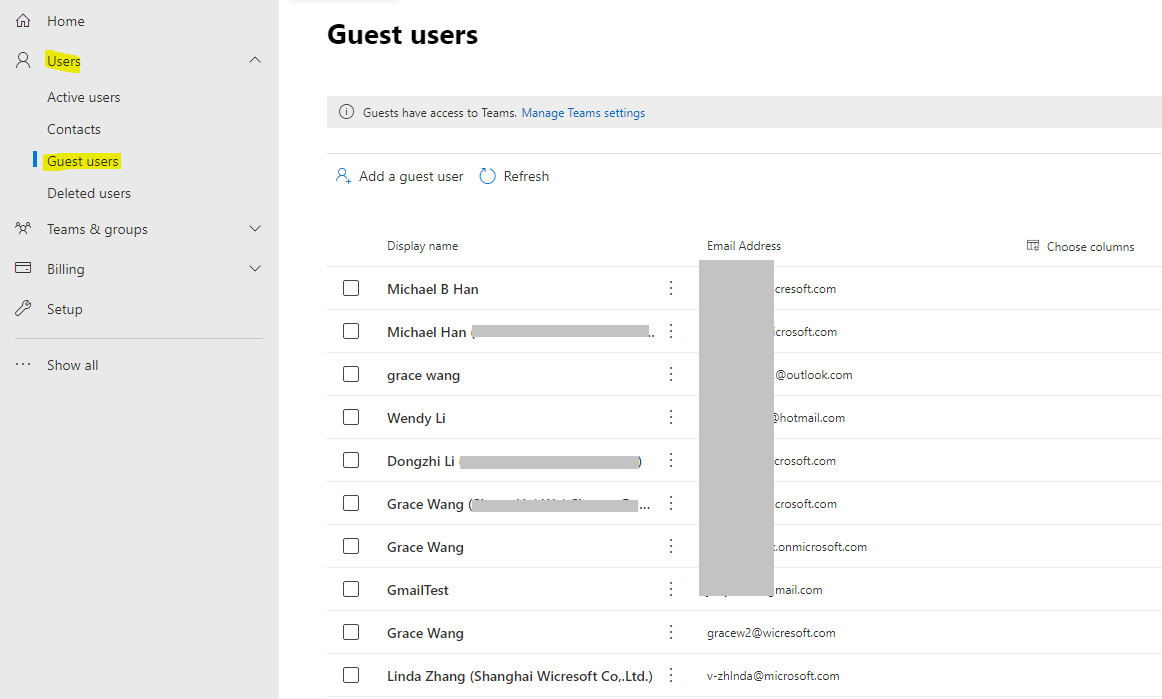Click the Users person icon
Image resolution: width=1162 pixels, height=699 pixels.
(23, 60)
